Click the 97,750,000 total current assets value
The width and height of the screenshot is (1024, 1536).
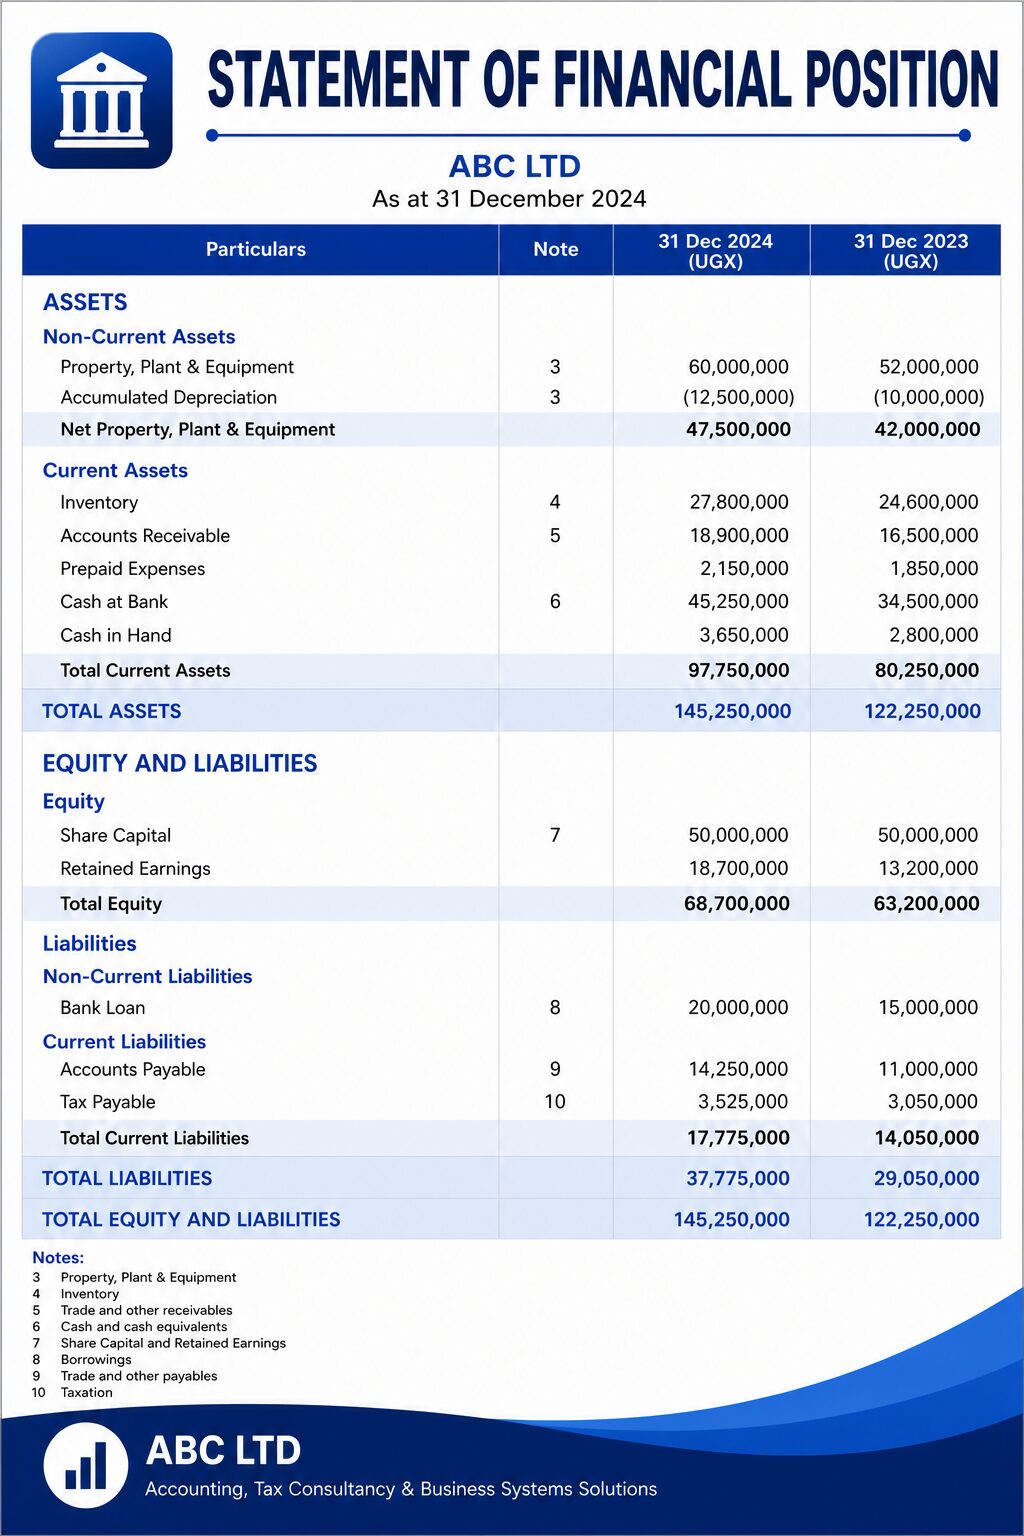[738, 671]
